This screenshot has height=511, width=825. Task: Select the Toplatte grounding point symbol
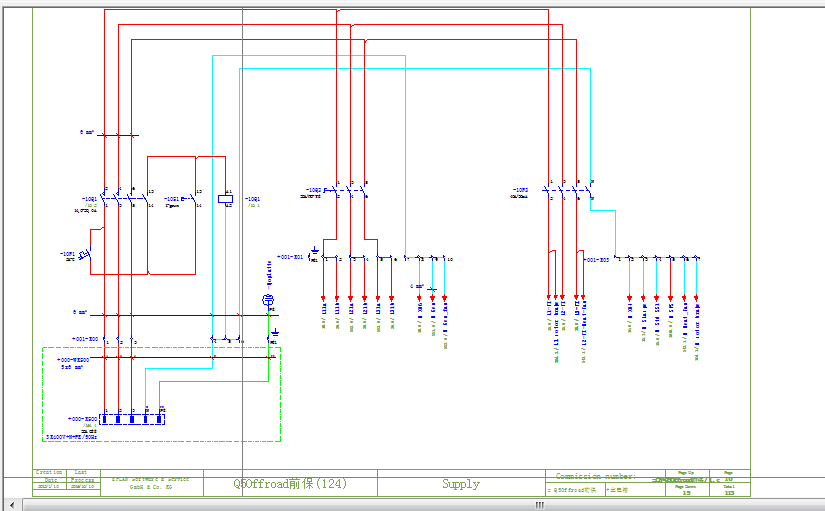(x=268, y=300)
